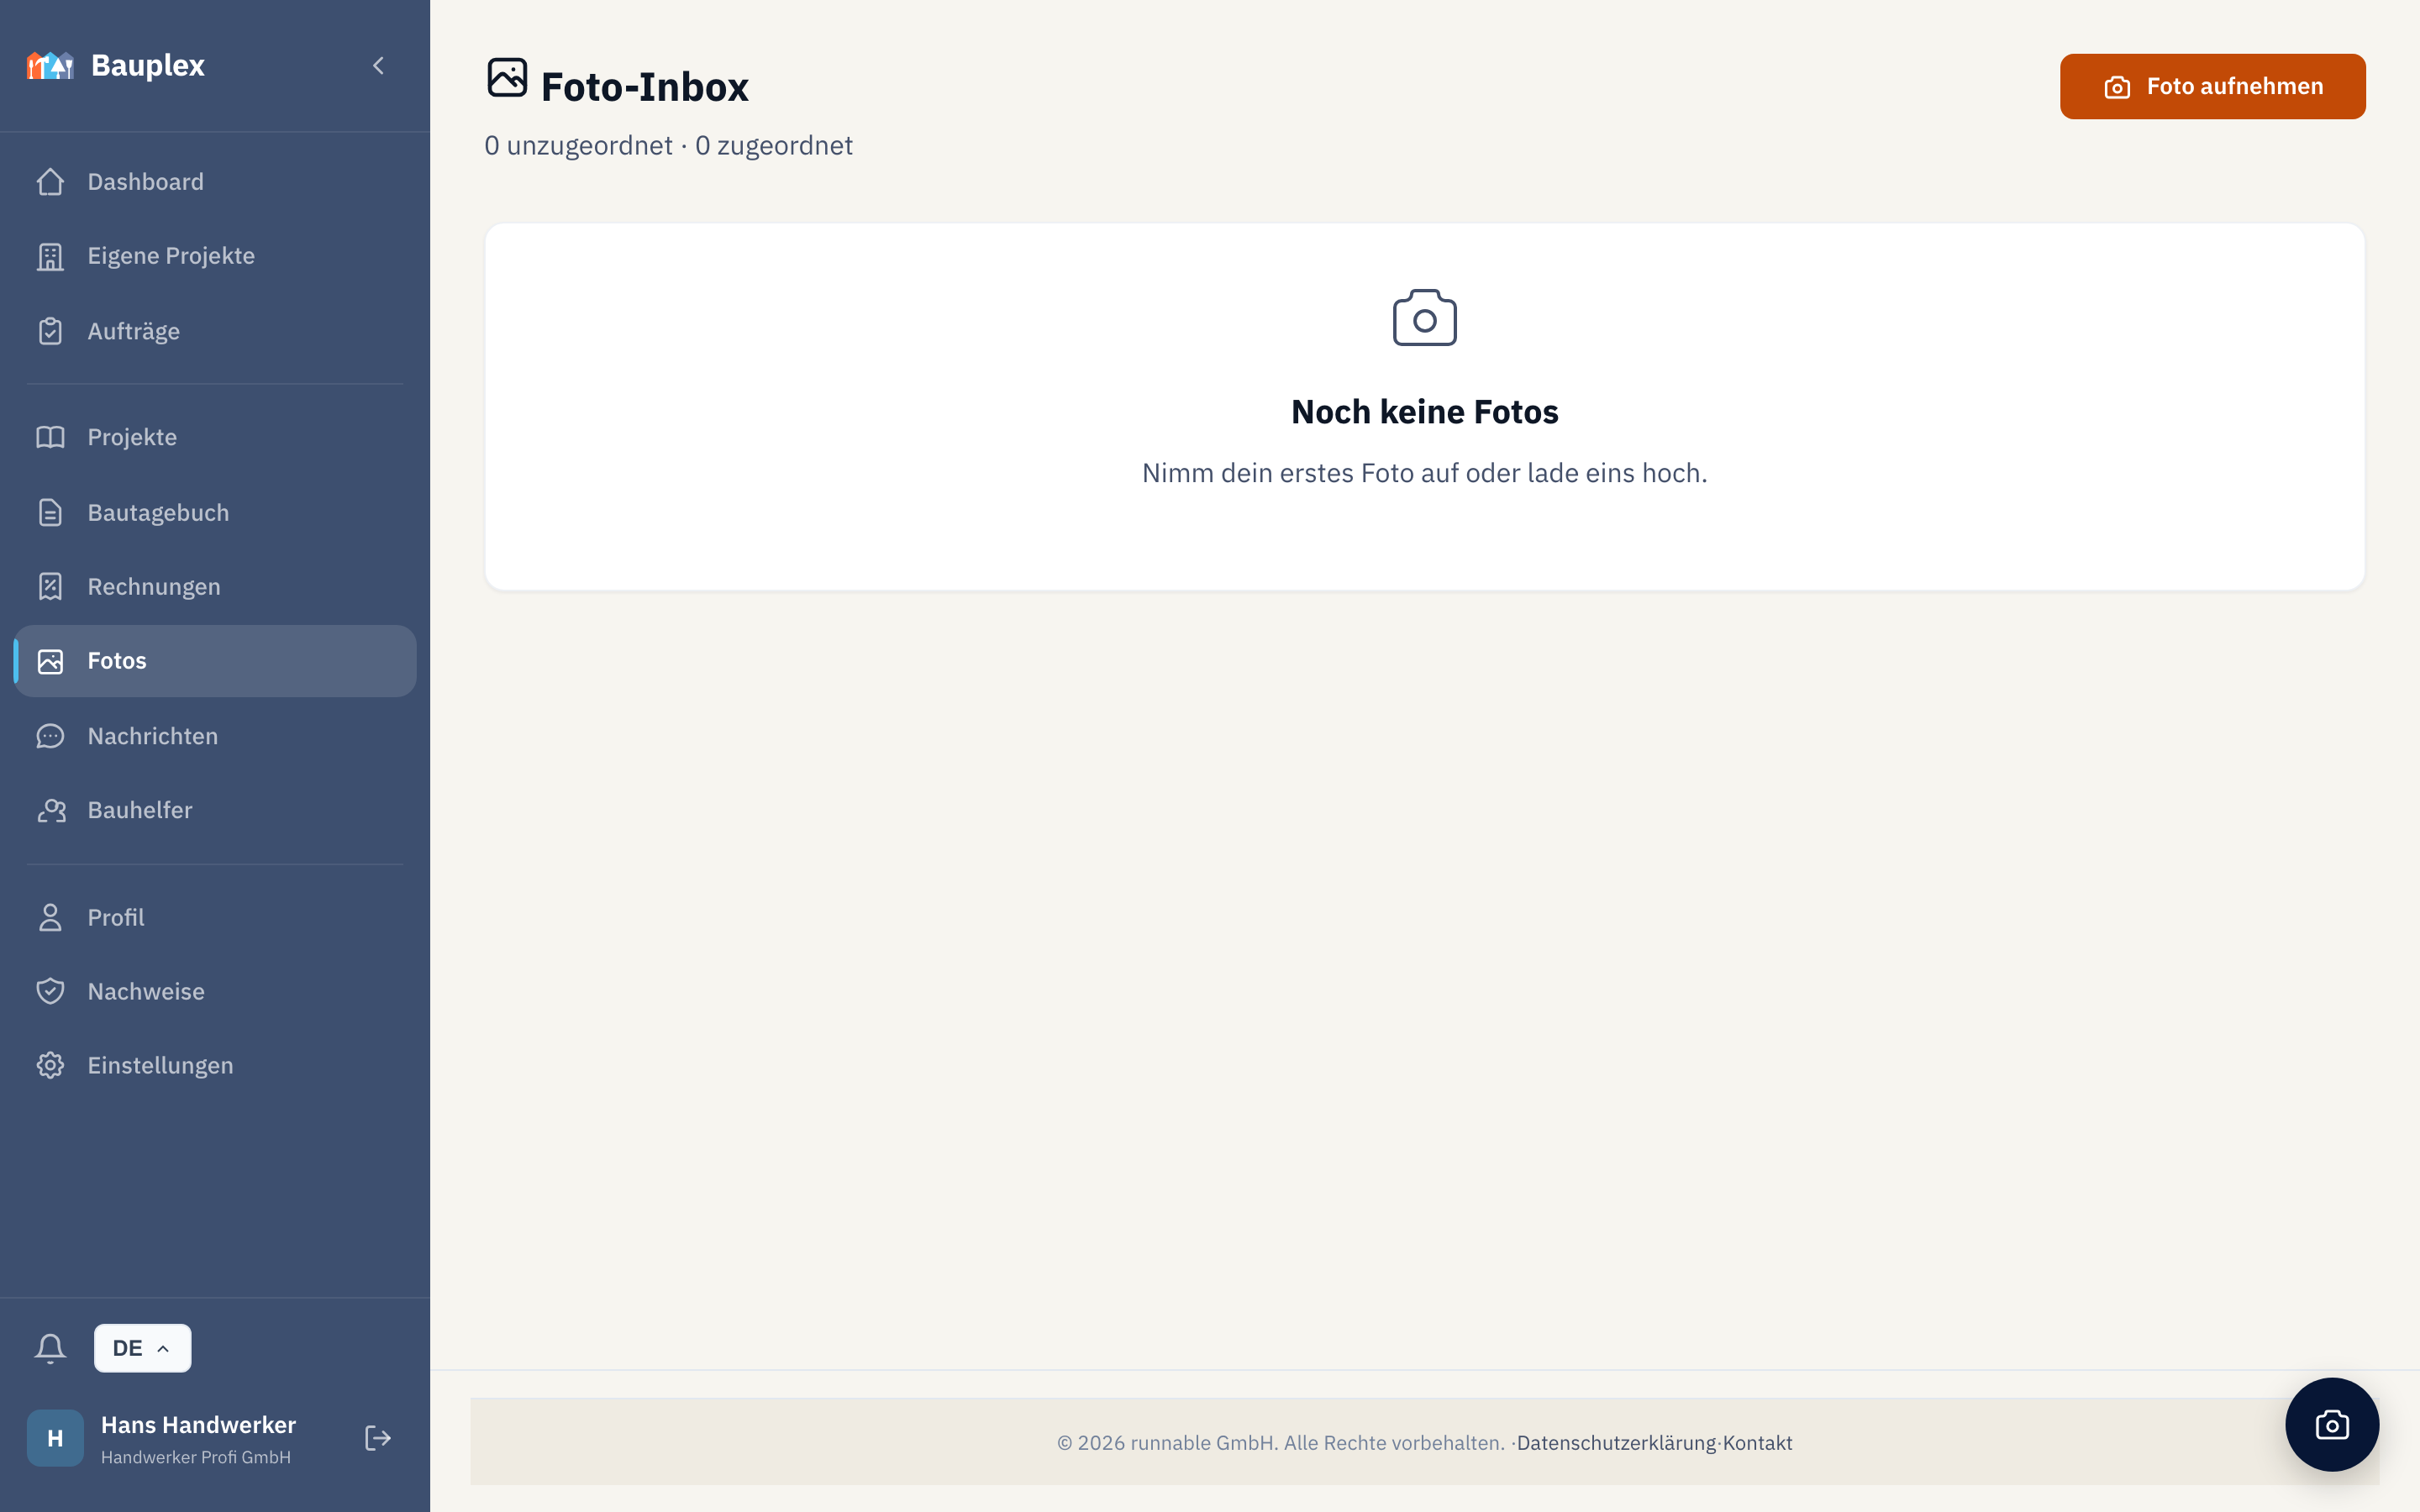
Task: Follow the Kontakt footer link
Action: pyautogui.click(x=1757, y=1443)
